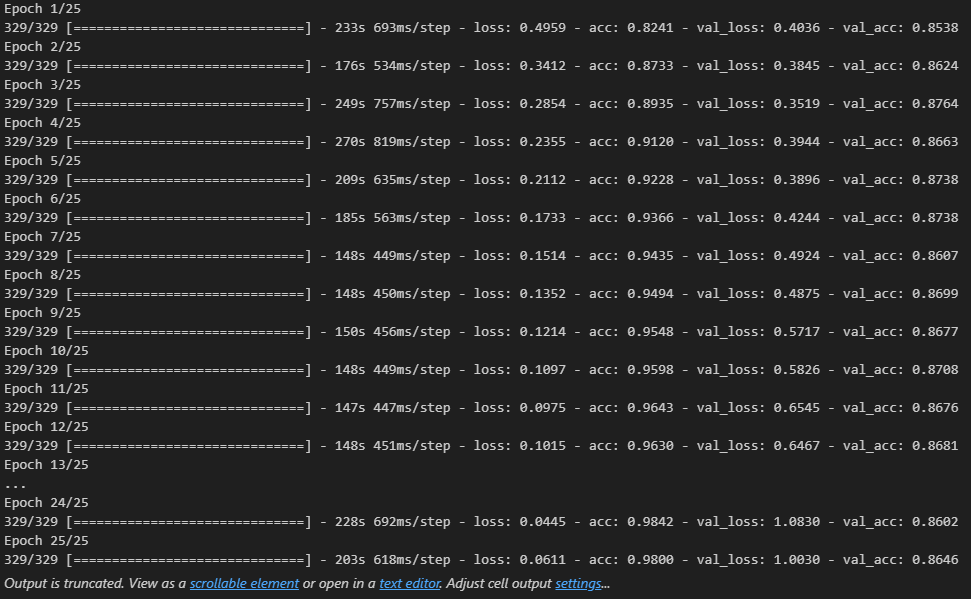971x599 pixels.
Task: Click the val_loss value 0.6467
Action: click(x=796, y=445)
